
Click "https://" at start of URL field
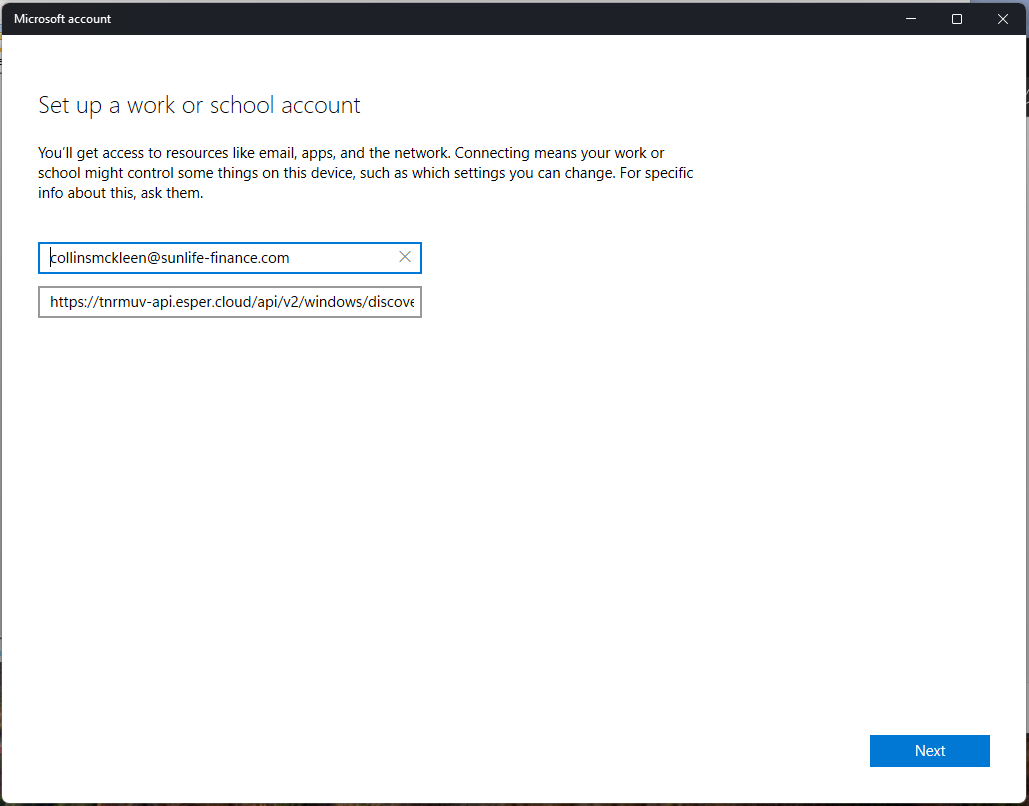[x=72, y=302]
